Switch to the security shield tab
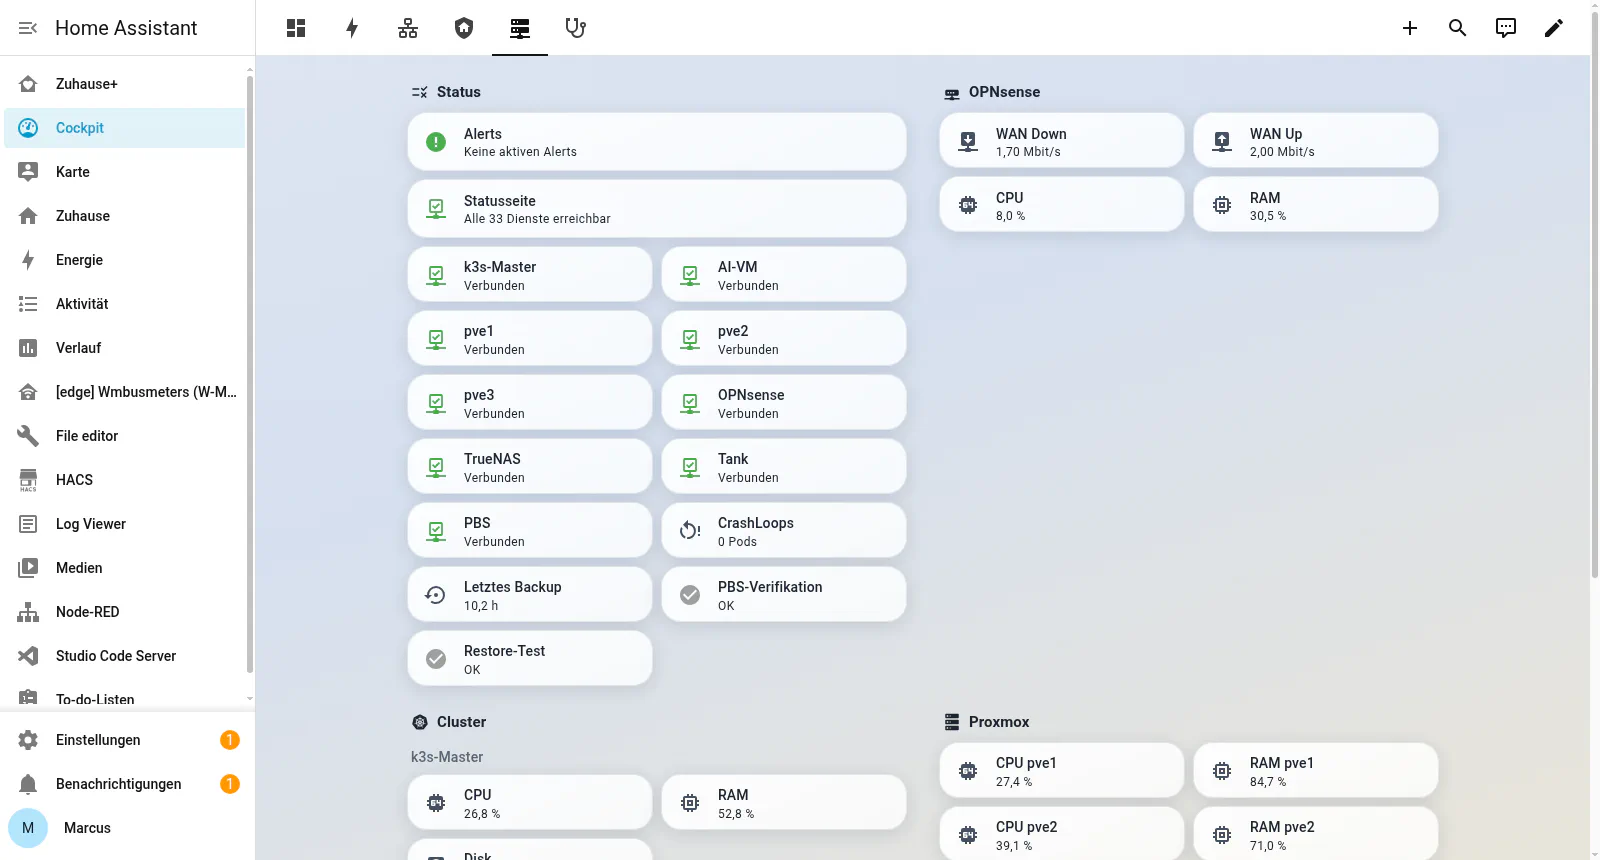The height and width of the screenshot is (860, 1600). click(464, 28)
